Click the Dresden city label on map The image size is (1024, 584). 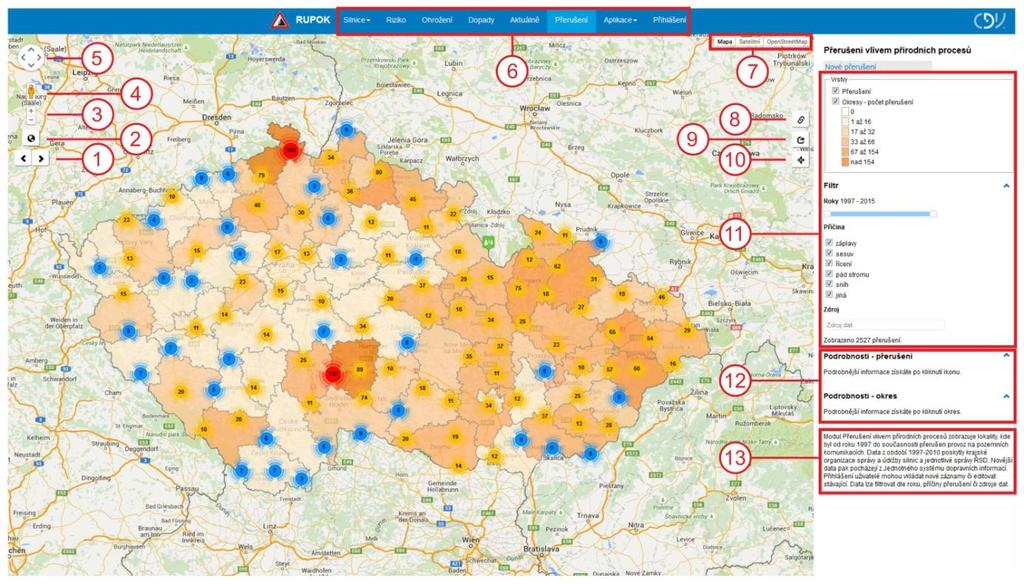(x=216, y=118)
